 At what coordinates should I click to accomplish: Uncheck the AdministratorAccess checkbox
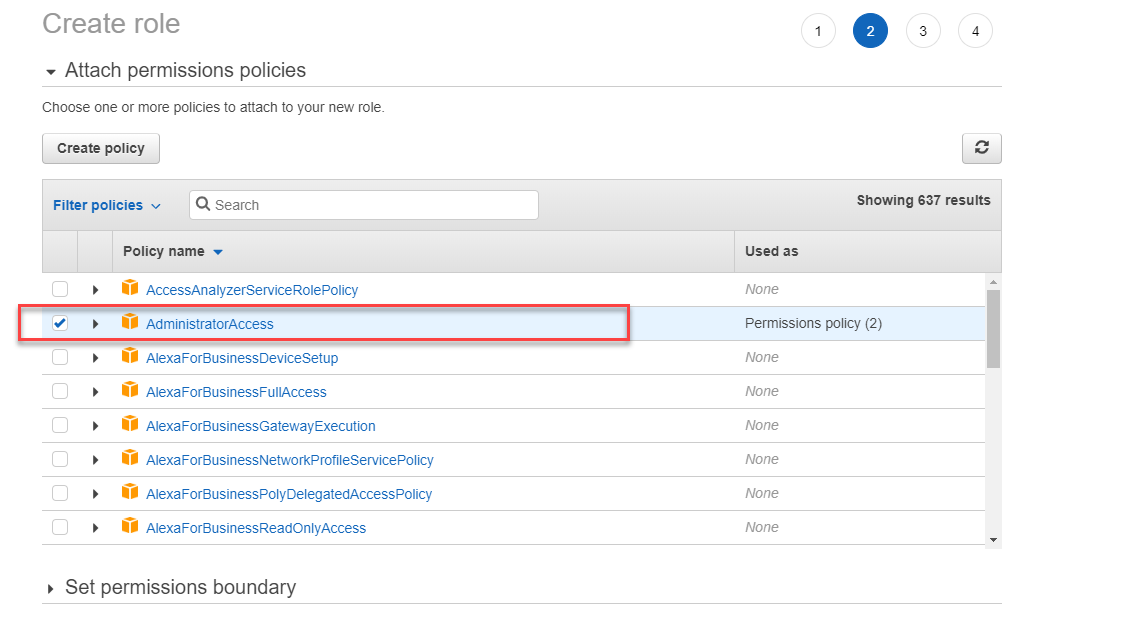tap(60, 323)
